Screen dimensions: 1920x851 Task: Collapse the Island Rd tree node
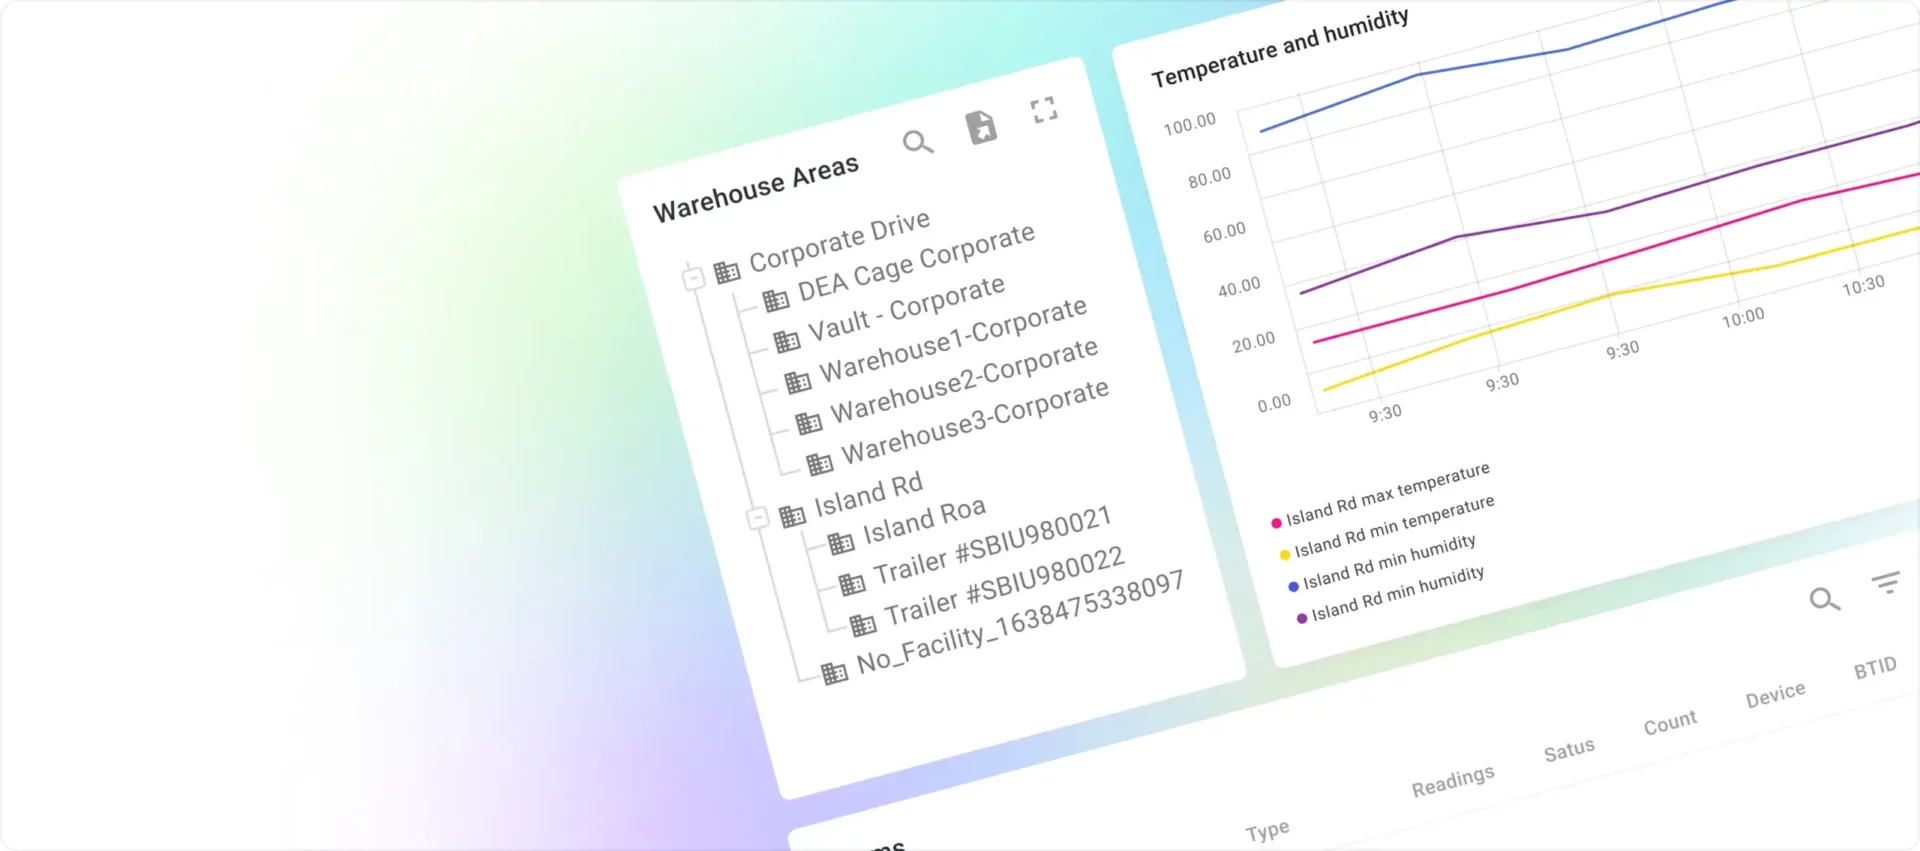pyautogui.click(x=758, y=518)
